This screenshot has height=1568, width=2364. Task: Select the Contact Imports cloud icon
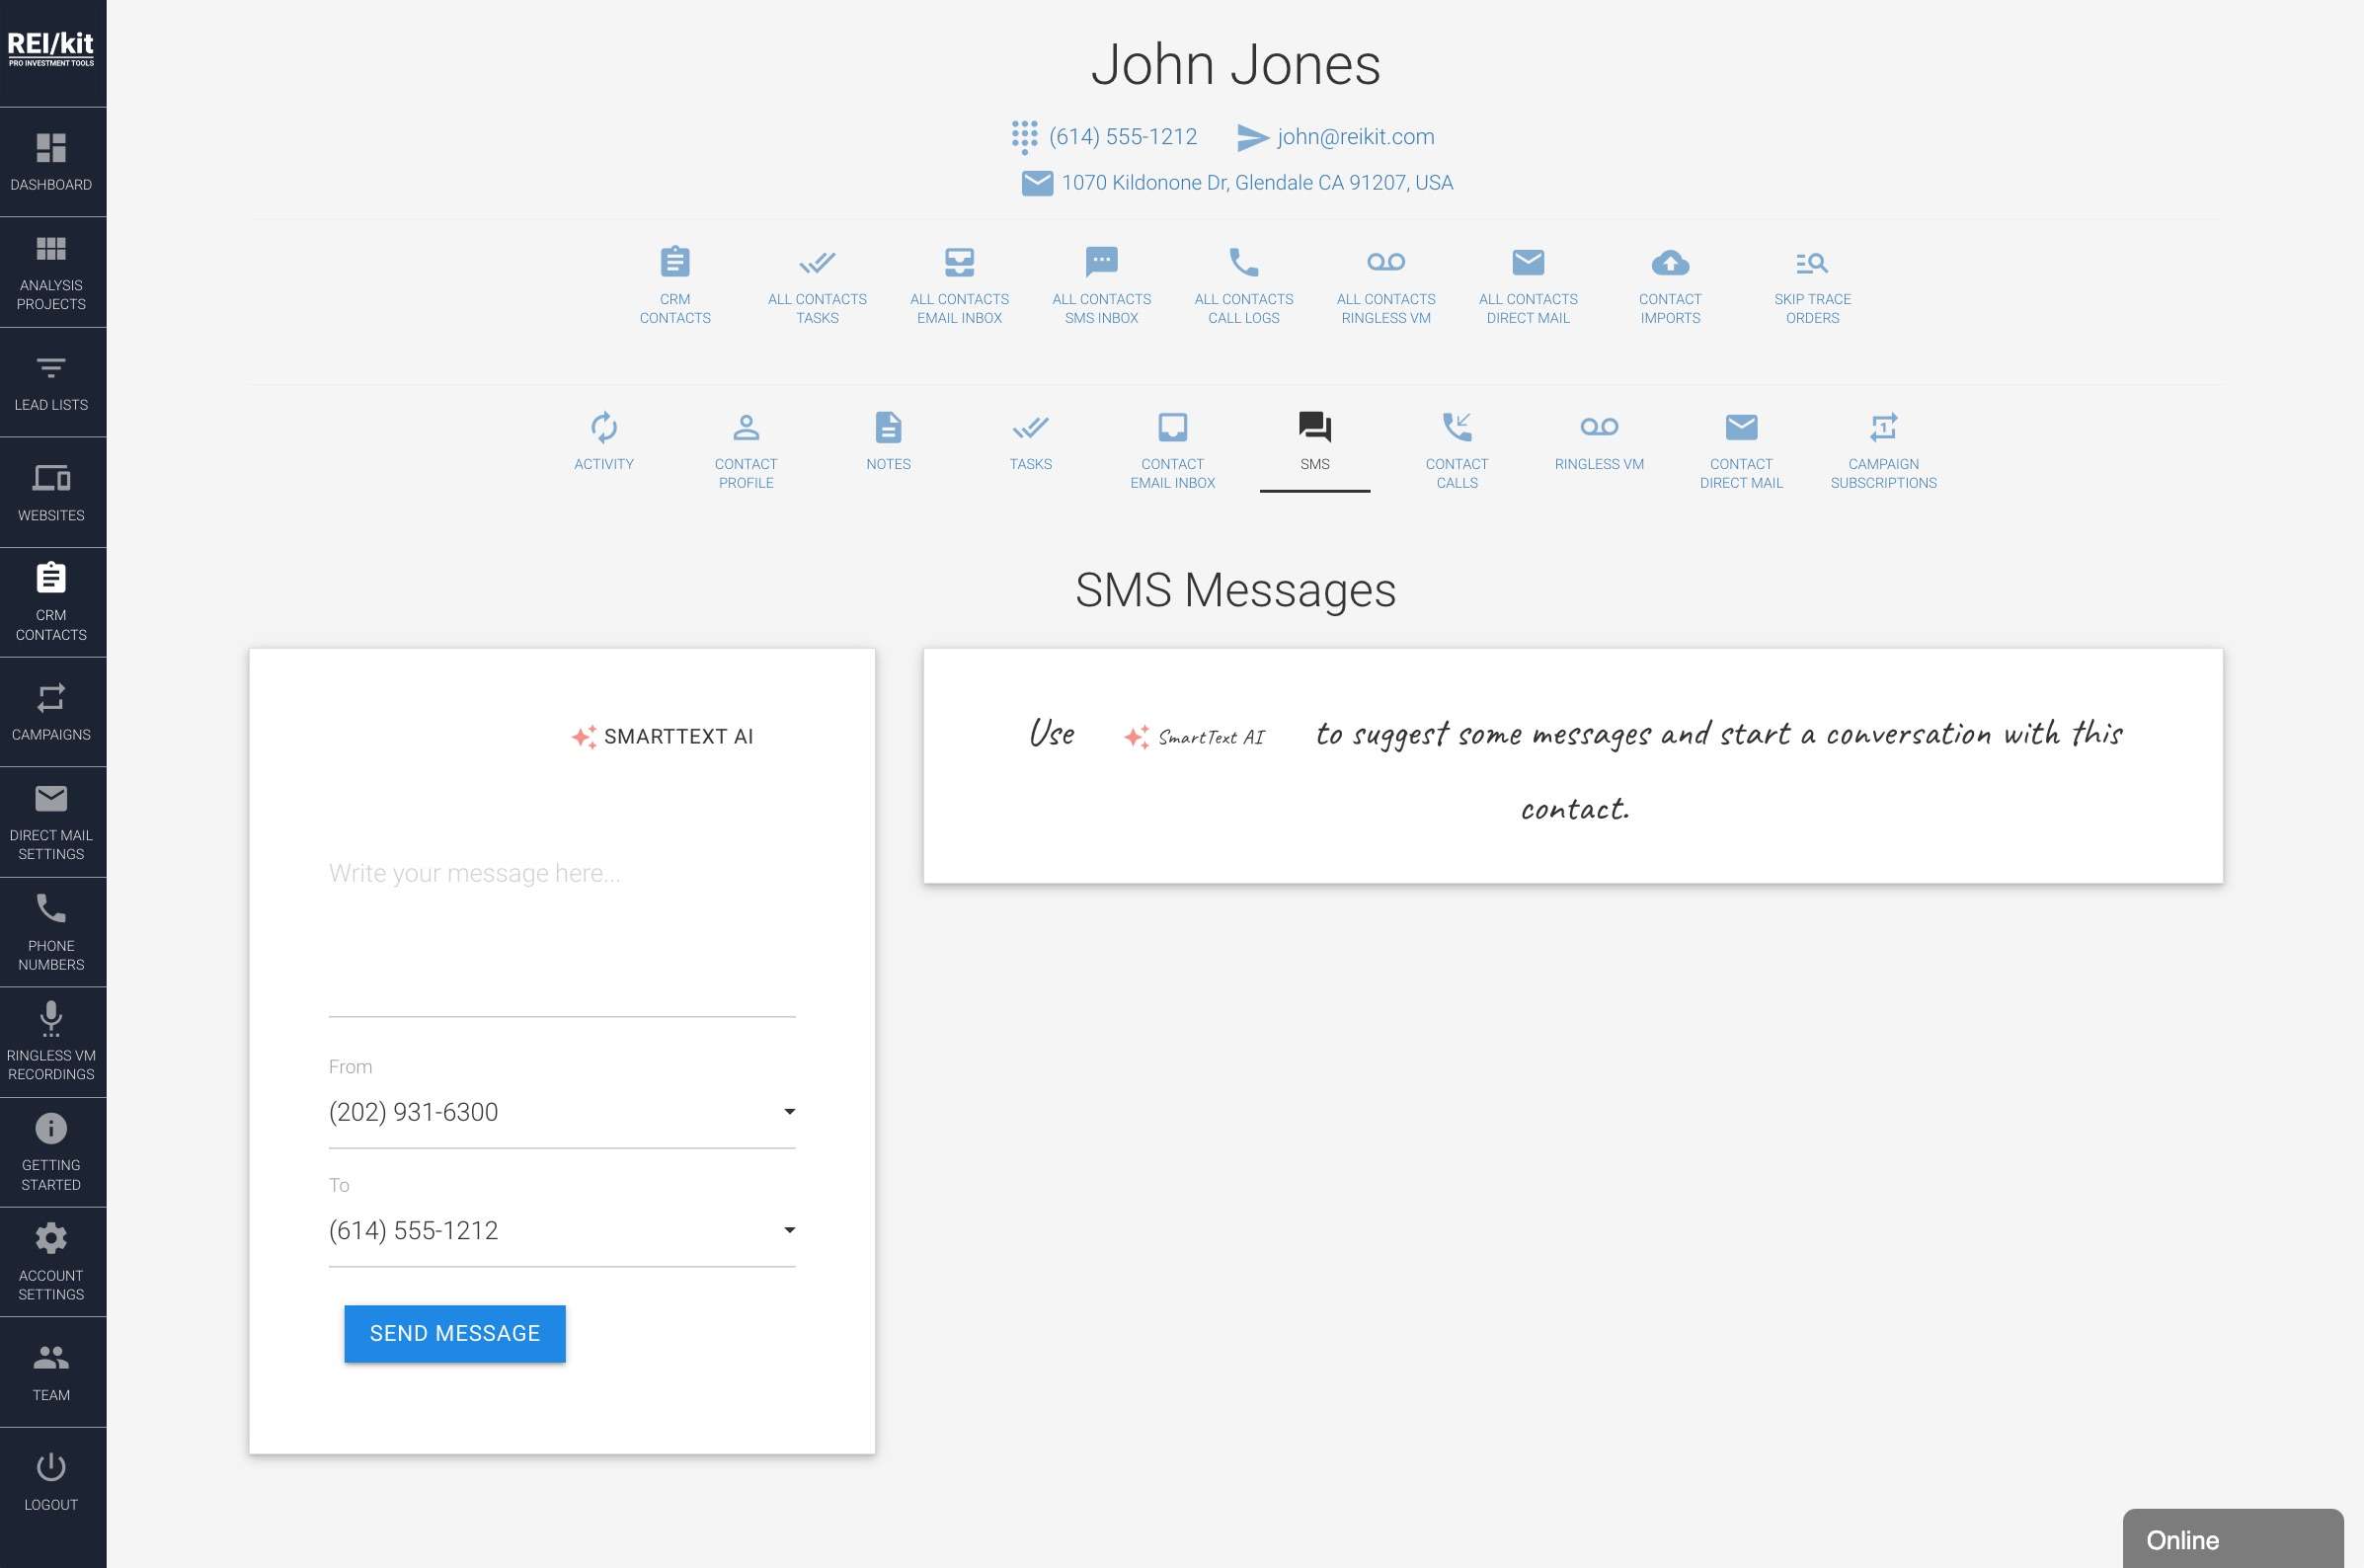click(1670, 263)
